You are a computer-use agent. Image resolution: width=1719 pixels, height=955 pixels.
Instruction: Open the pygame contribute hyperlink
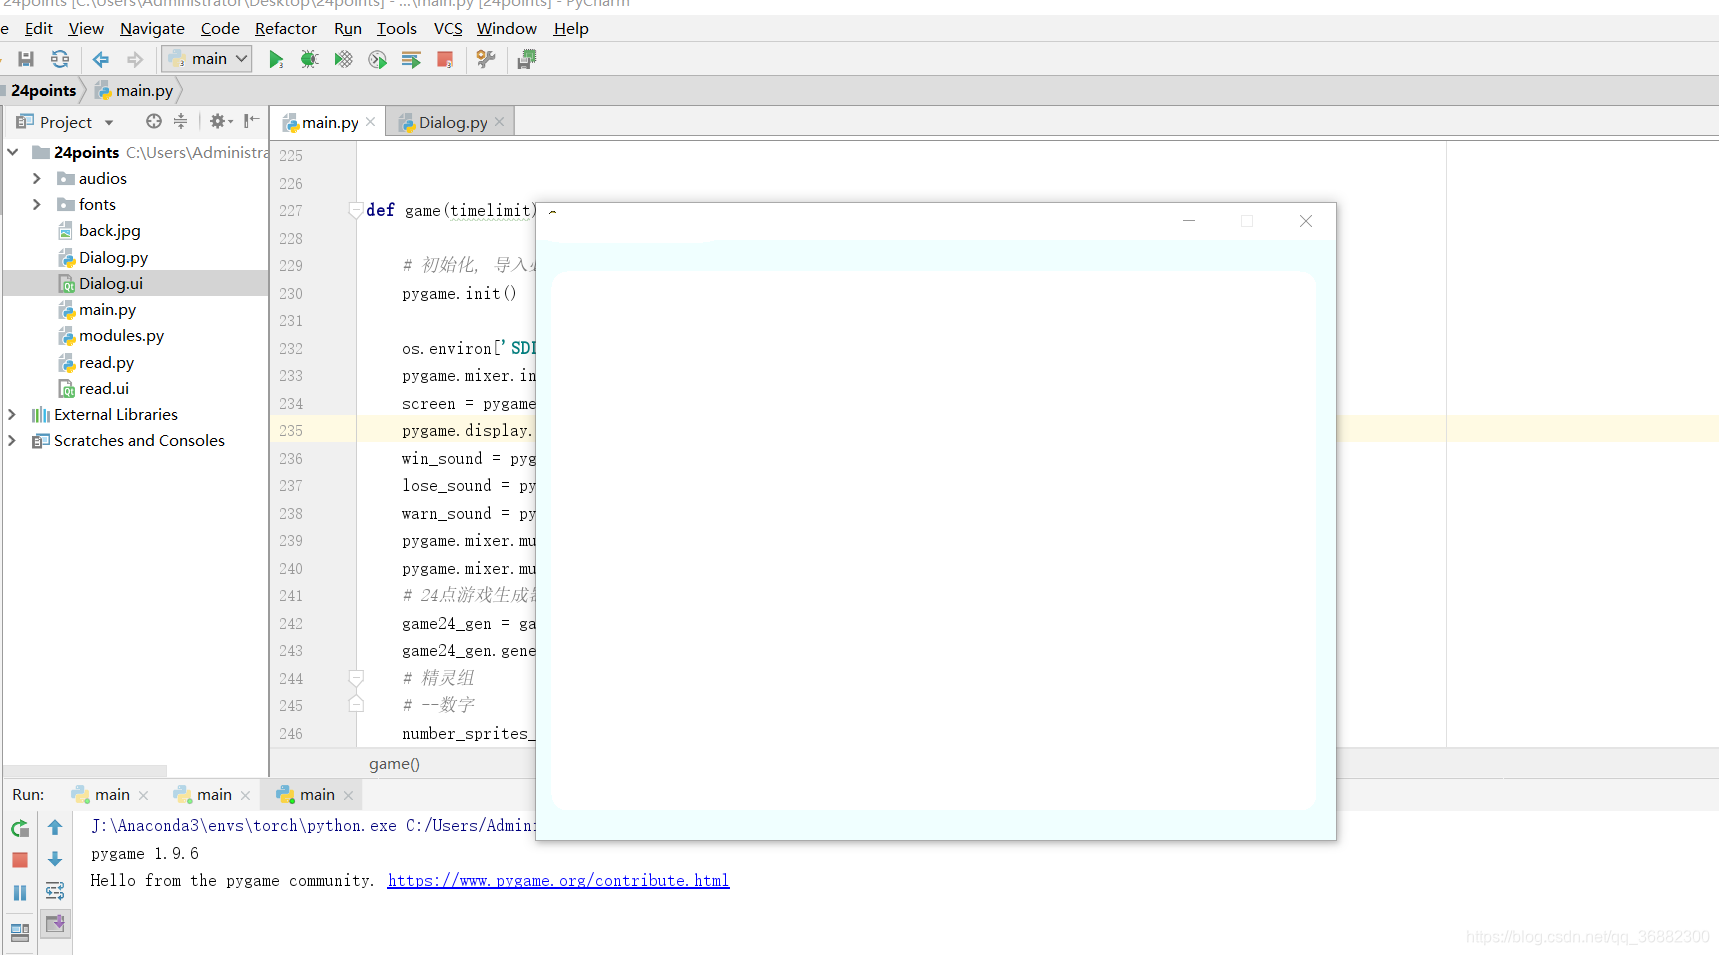click(x=557, y=880)
